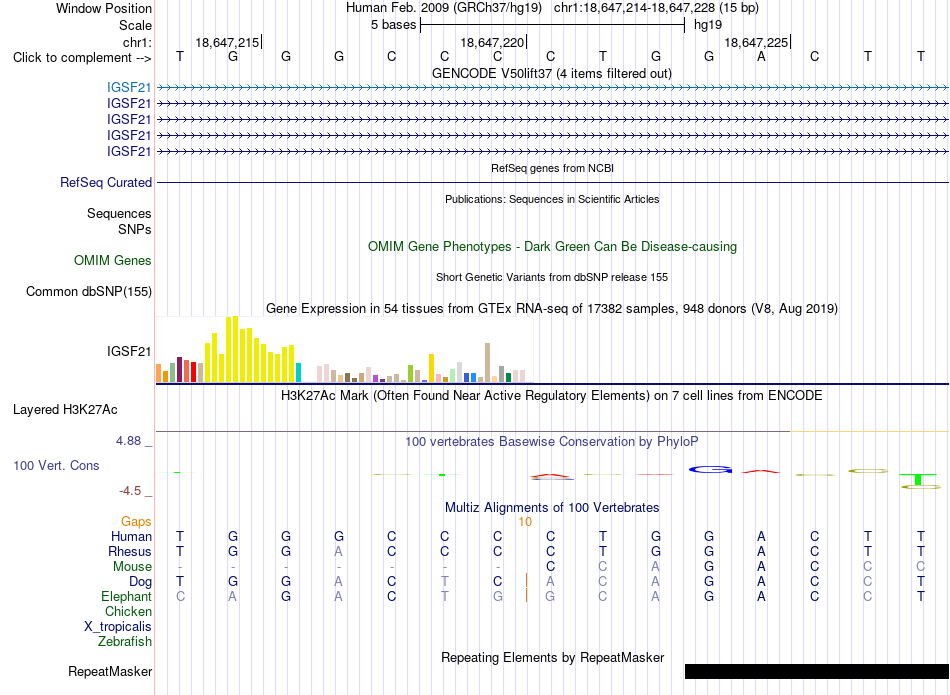
Task: Click the '100 Vert. Cons' track label
Action: click(x=56, y=465)
